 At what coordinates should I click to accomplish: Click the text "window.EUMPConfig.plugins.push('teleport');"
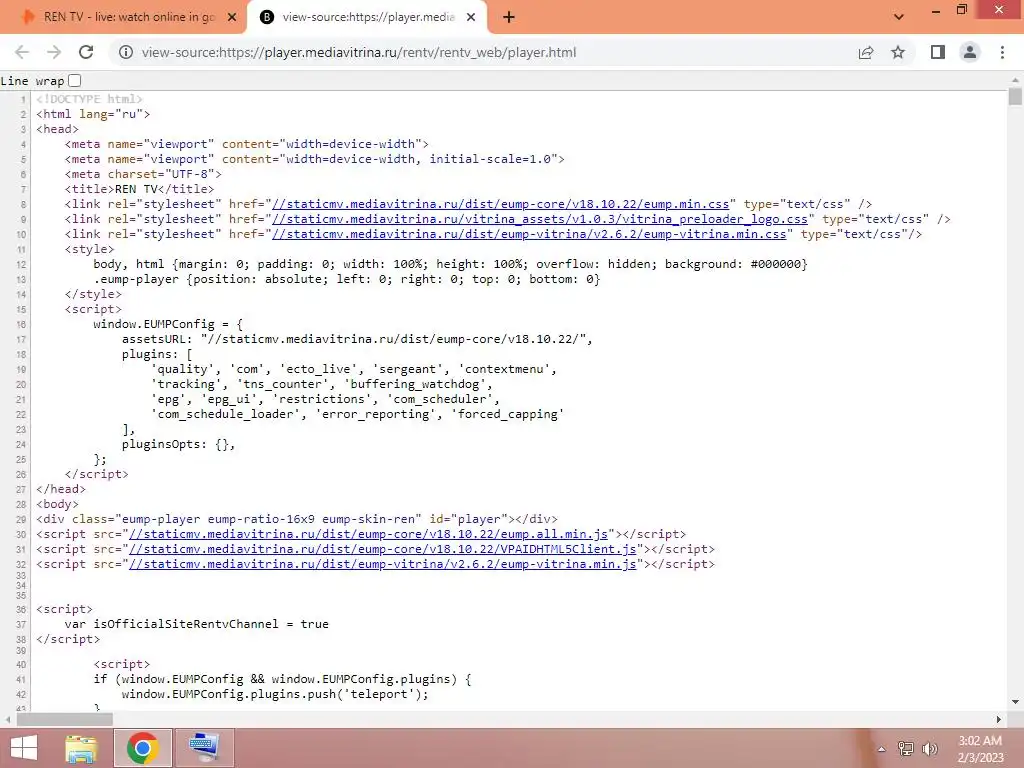275,694
